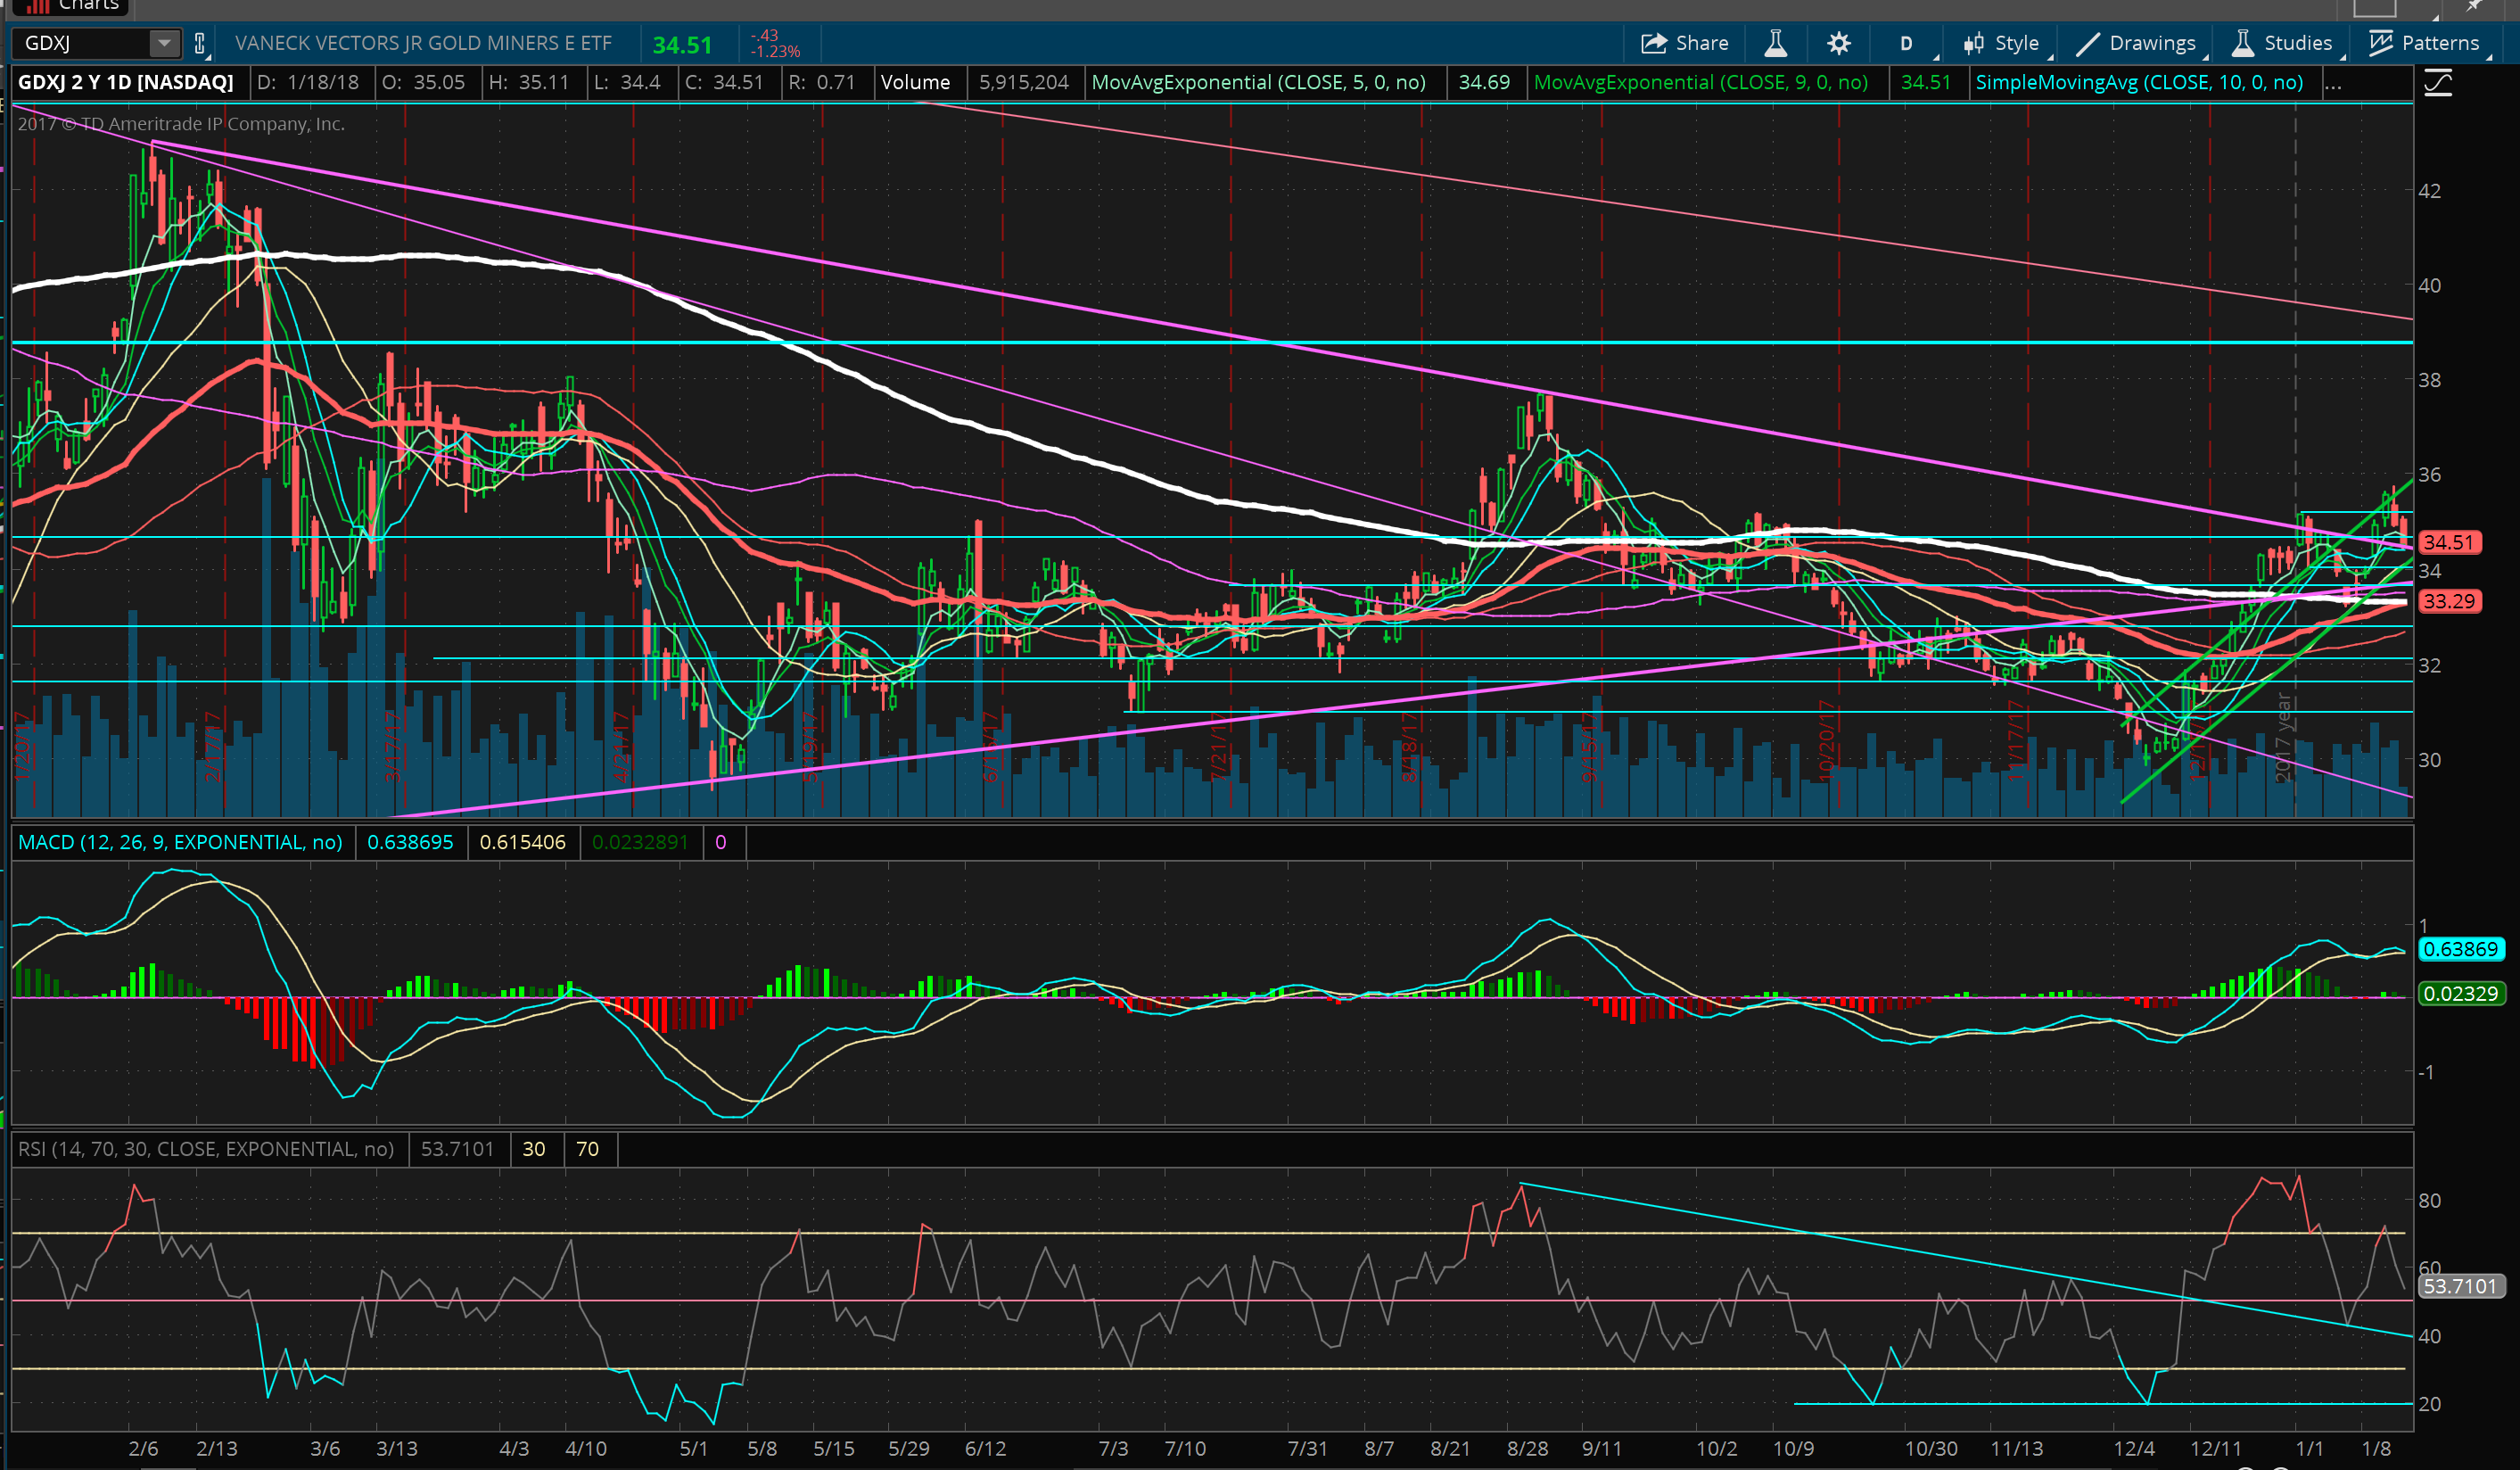2520x1470 pixels.
Task: Open chart settings gear icon
Action: (x=1838, y=43)
